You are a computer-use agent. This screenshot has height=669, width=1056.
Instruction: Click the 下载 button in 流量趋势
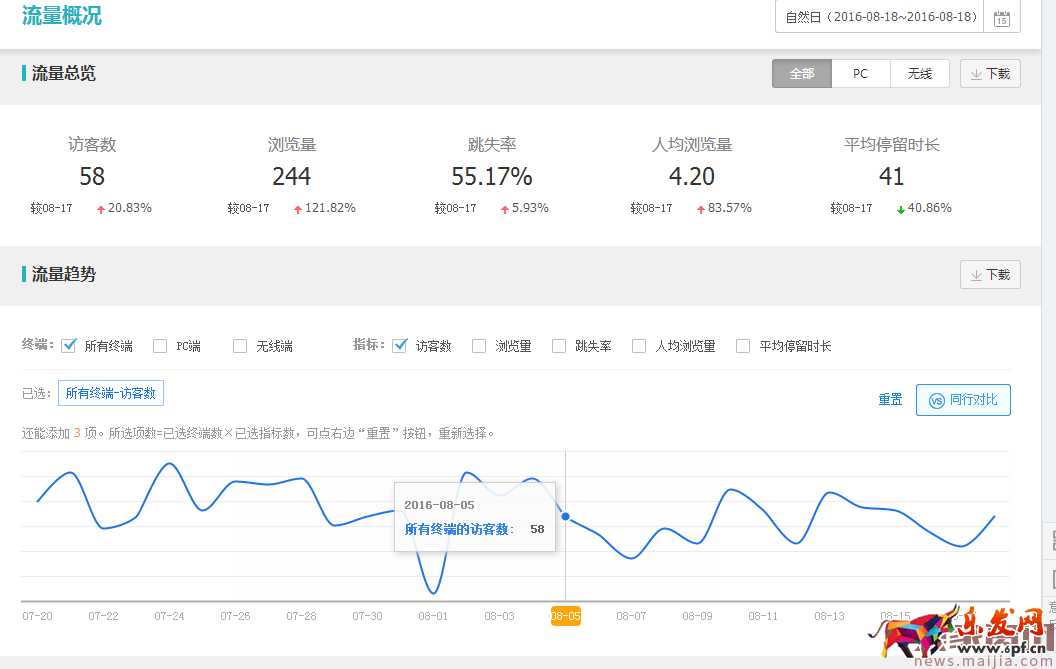[x=990, y=275]
